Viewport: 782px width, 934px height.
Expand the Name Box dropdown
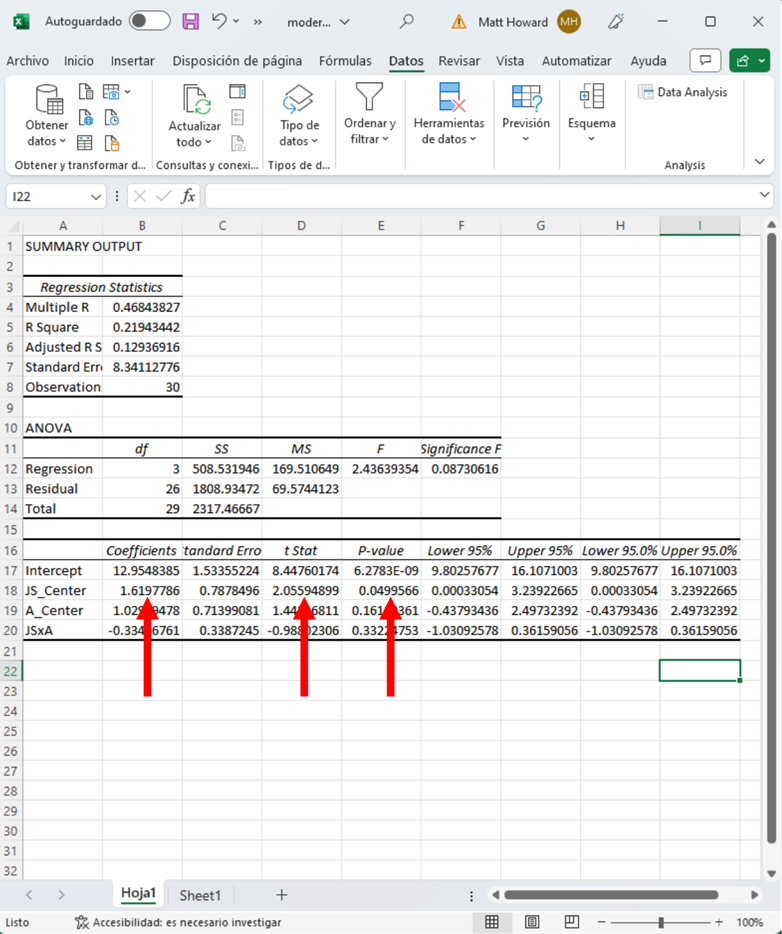coord(96,197)
